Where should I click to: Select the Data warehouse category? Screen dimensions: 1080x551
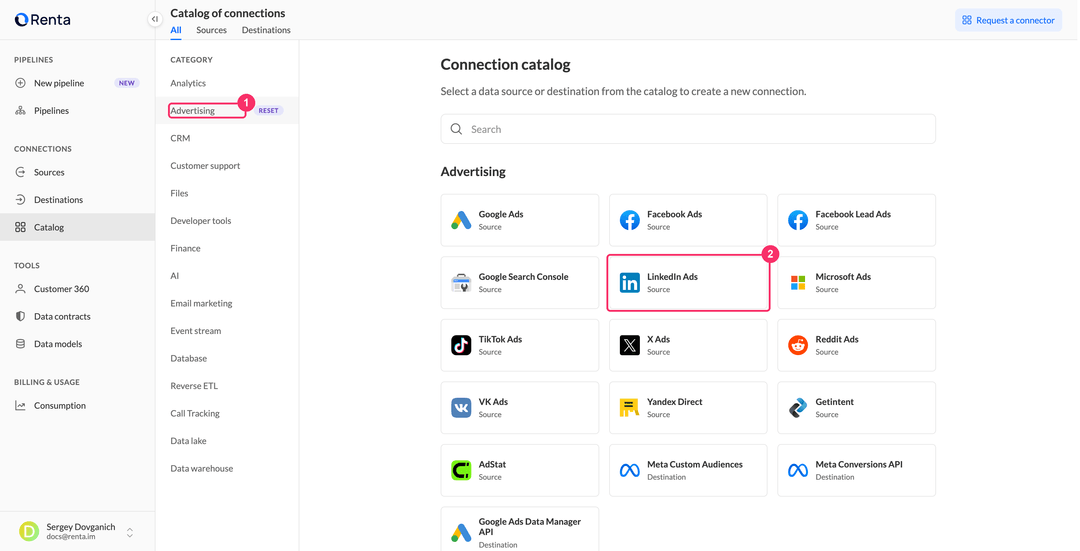tap(202, 468)
